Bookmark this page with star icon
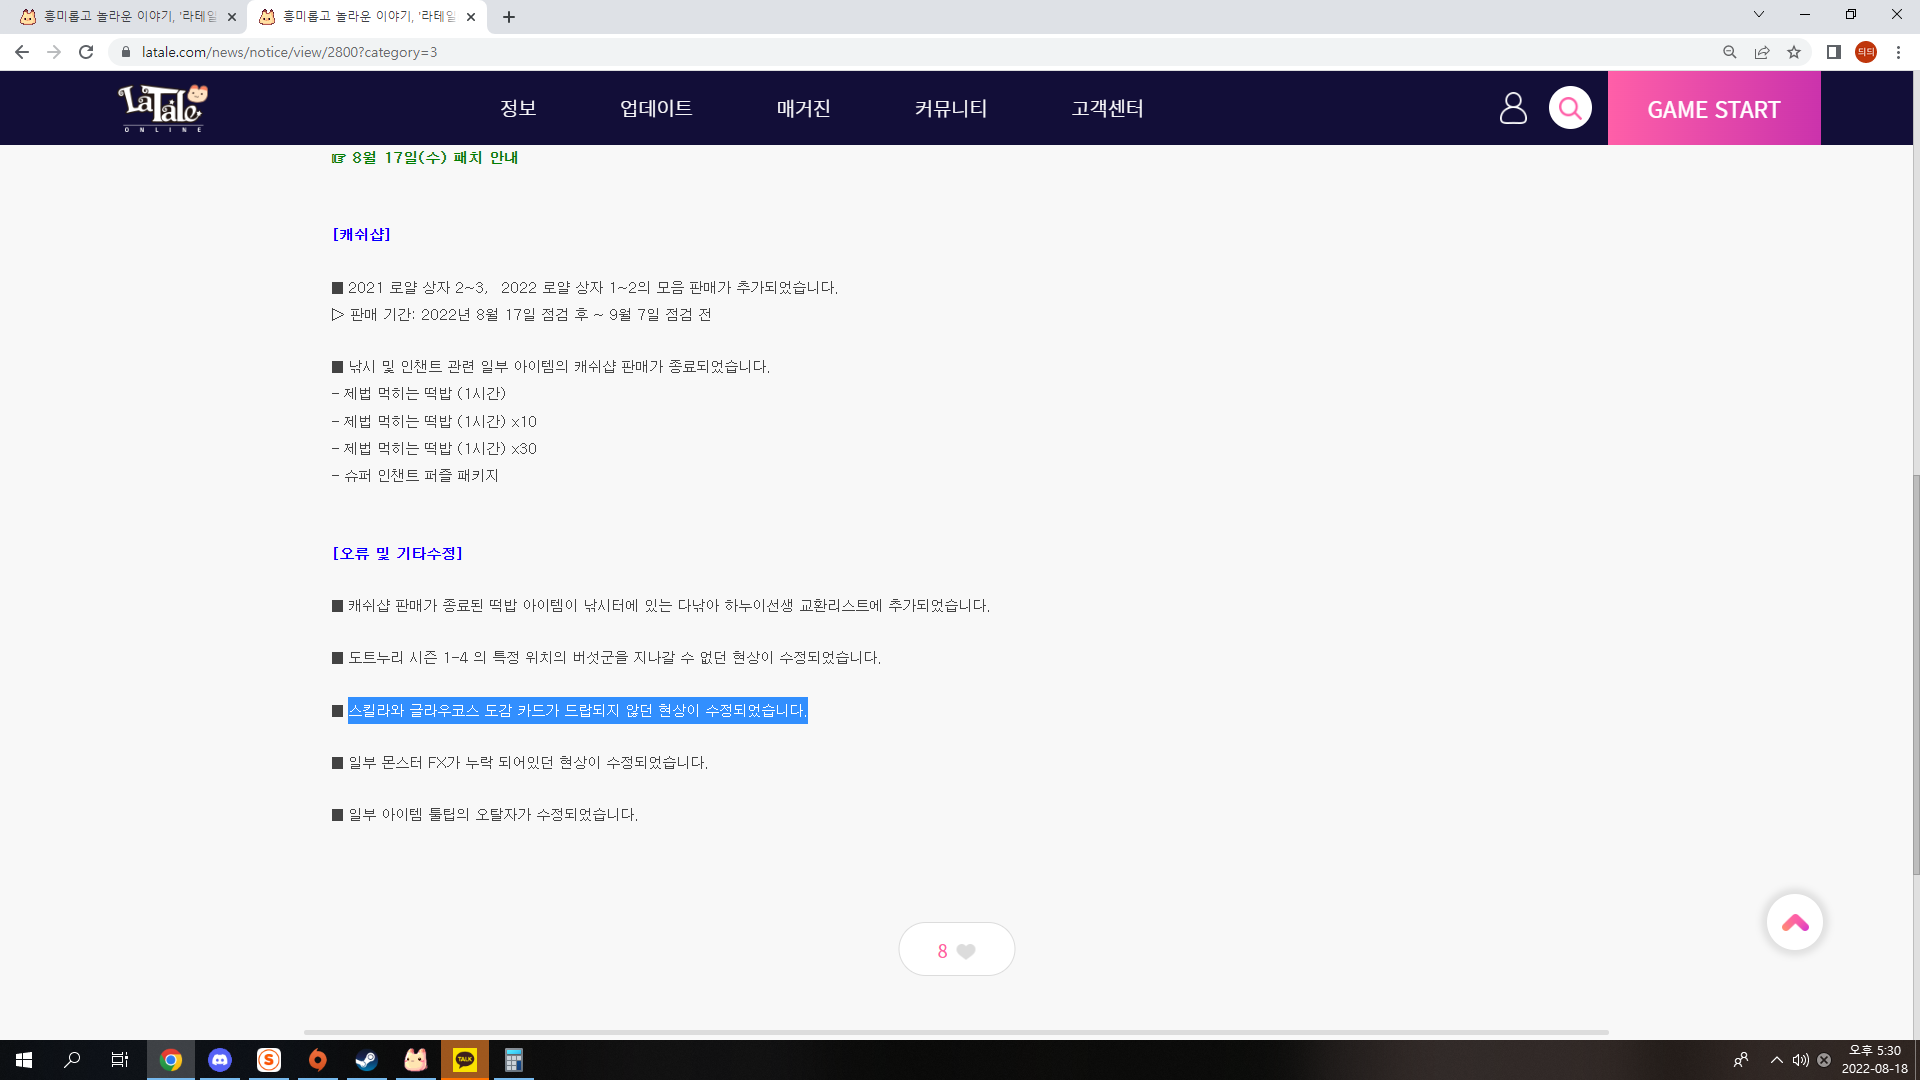This screenshot has height=1080, width=1920. coord(1794,52)
